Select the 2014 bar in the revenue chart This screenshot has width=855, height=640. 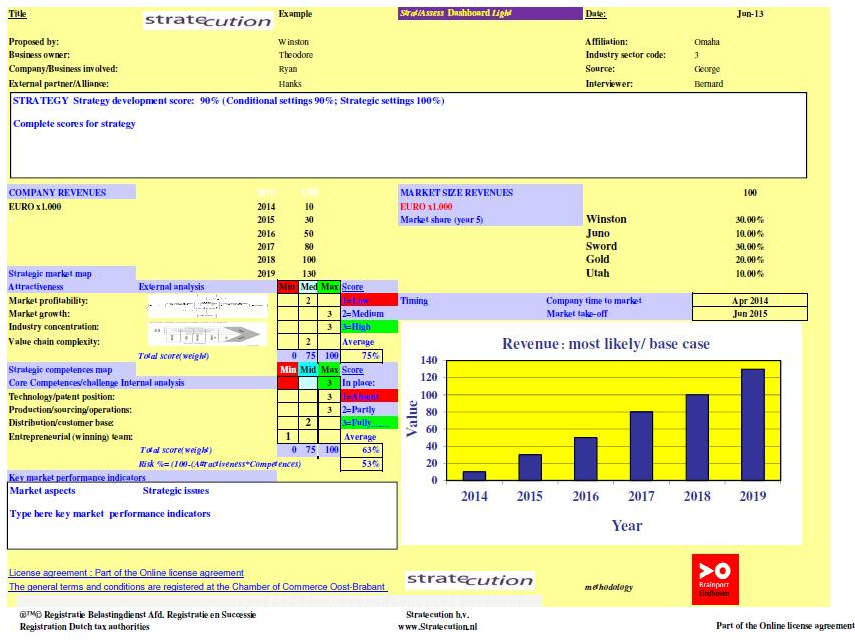point(475,475)
